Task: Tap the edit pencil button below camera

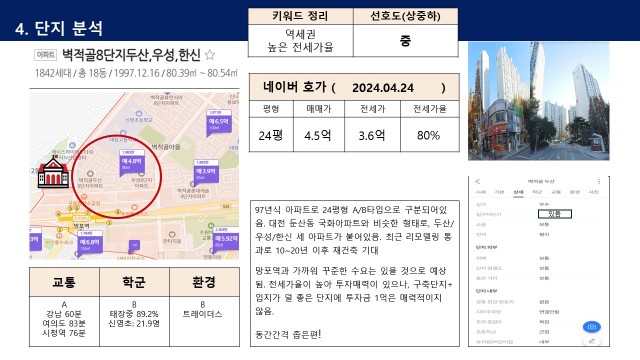Action: [x=591, y=341]
